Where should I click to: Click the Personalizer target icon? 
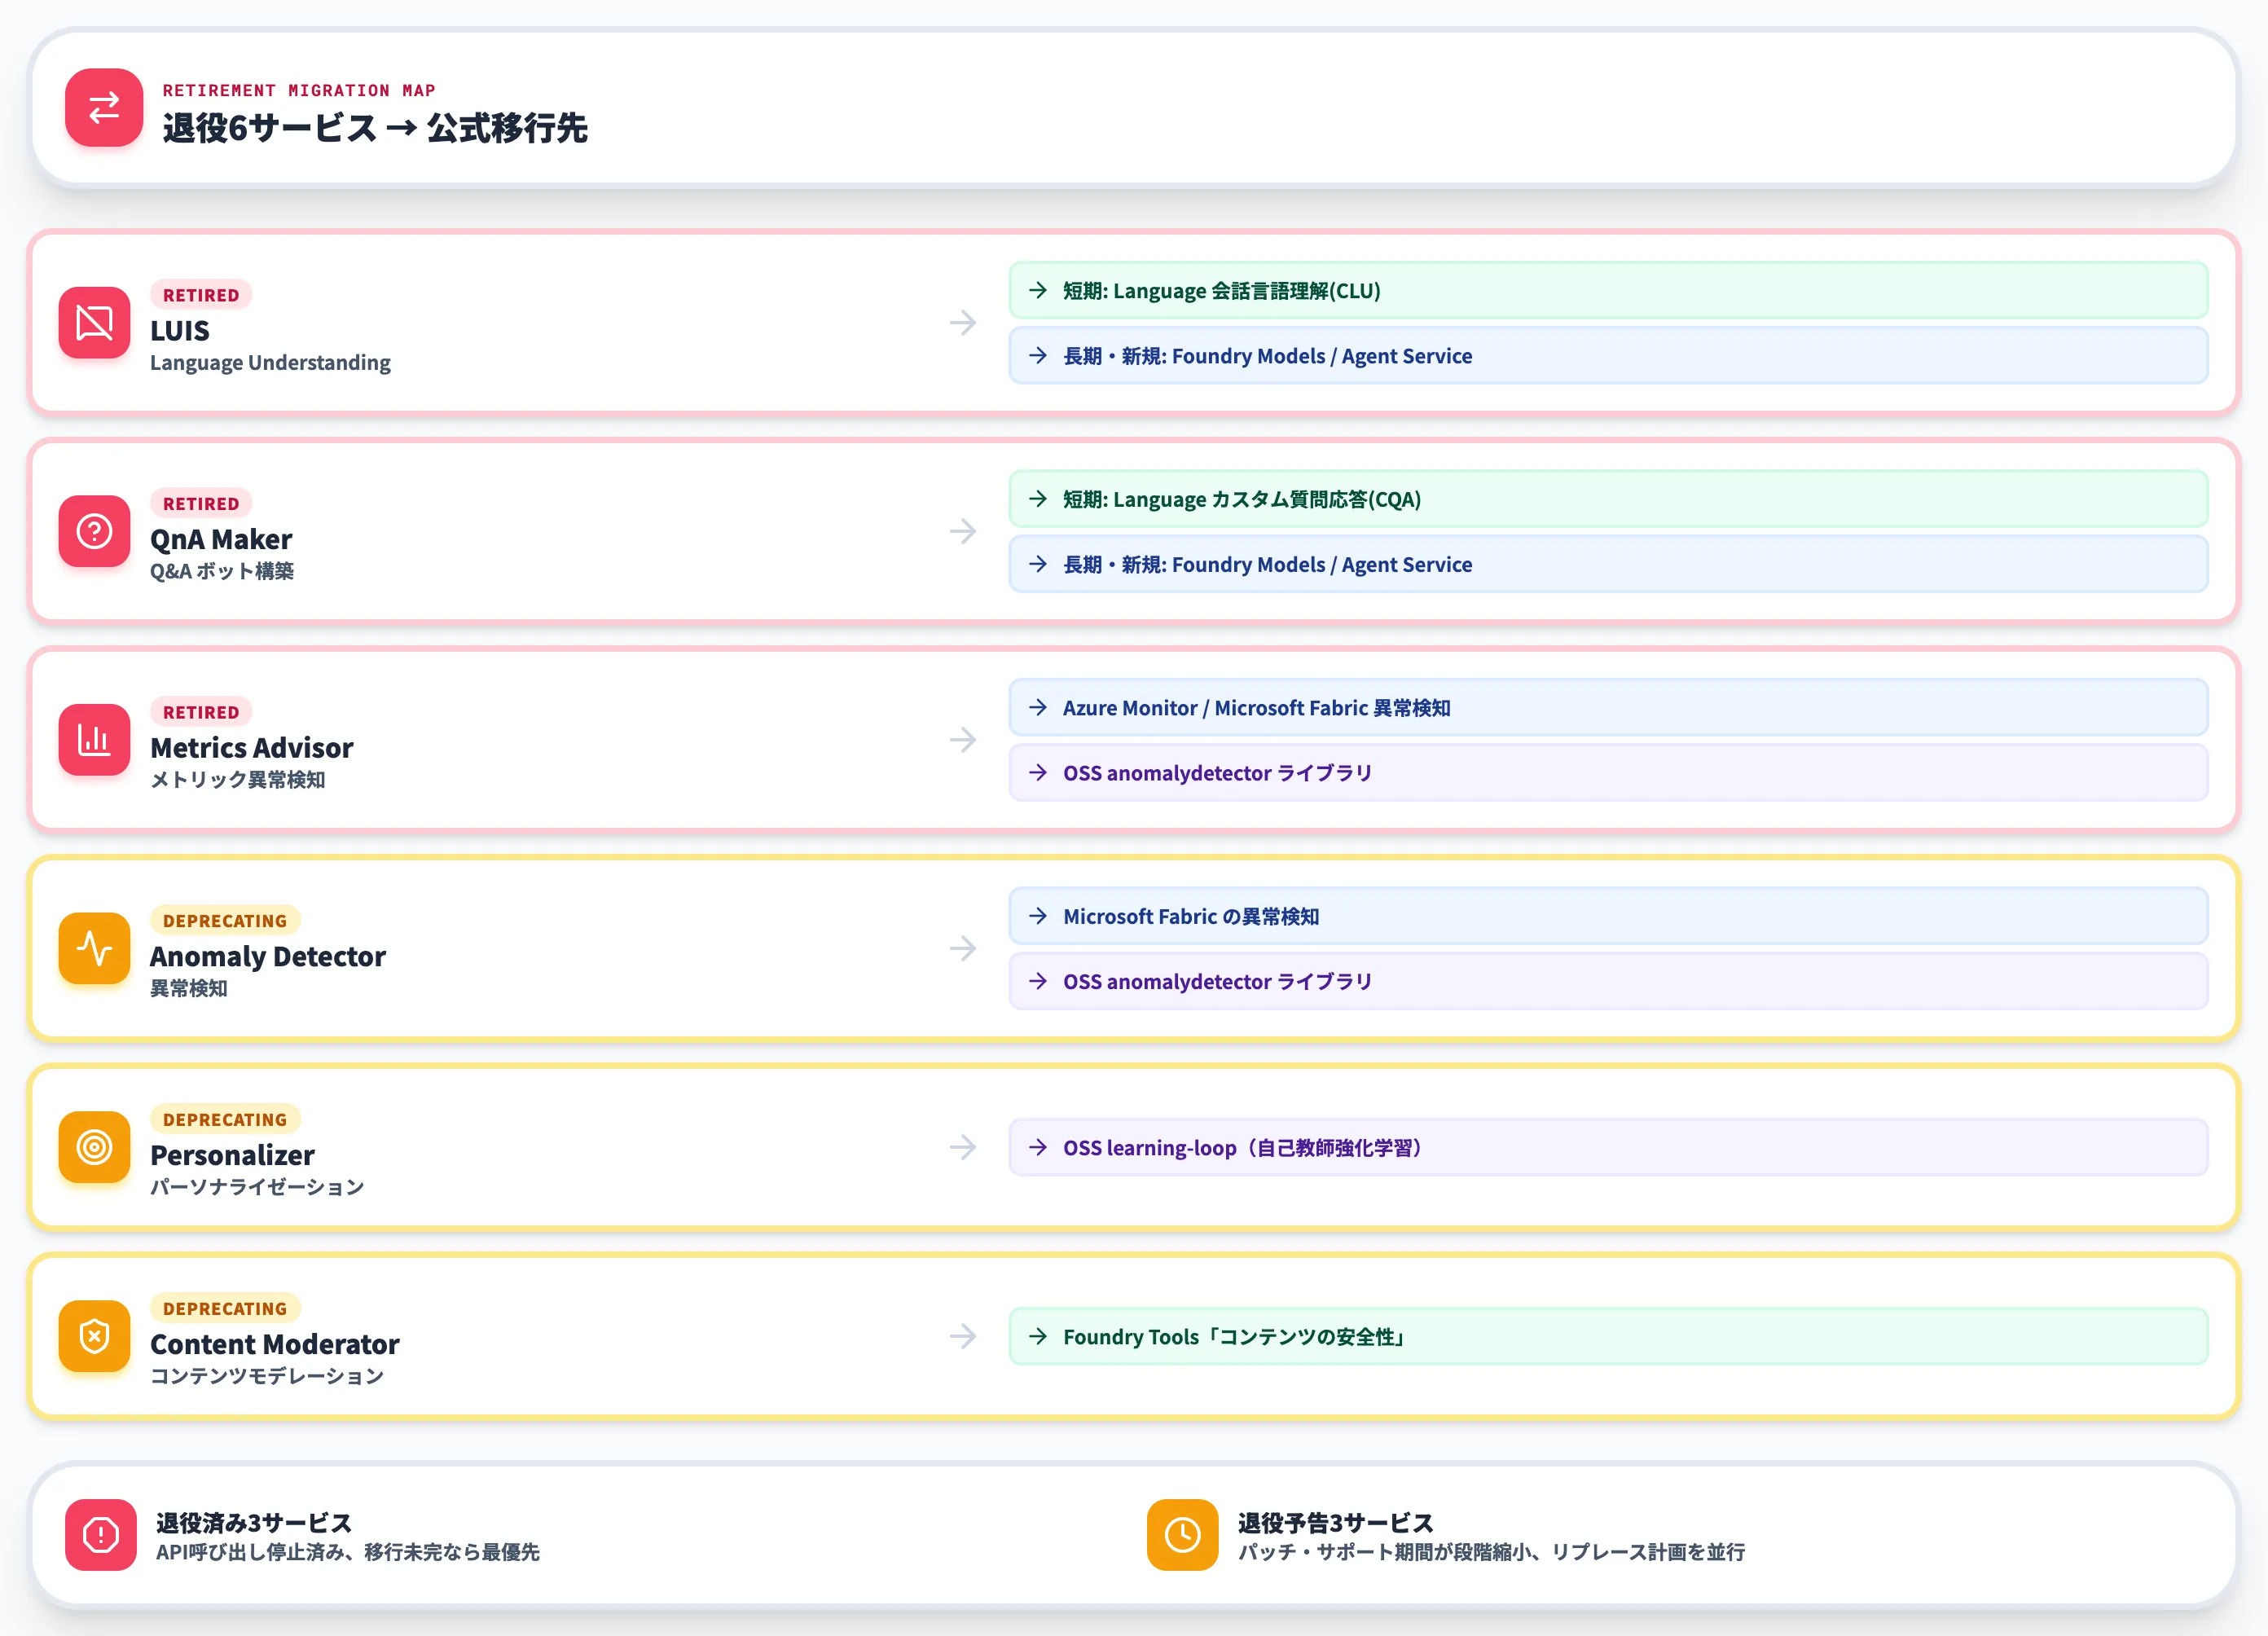(x=94, y=1147)
